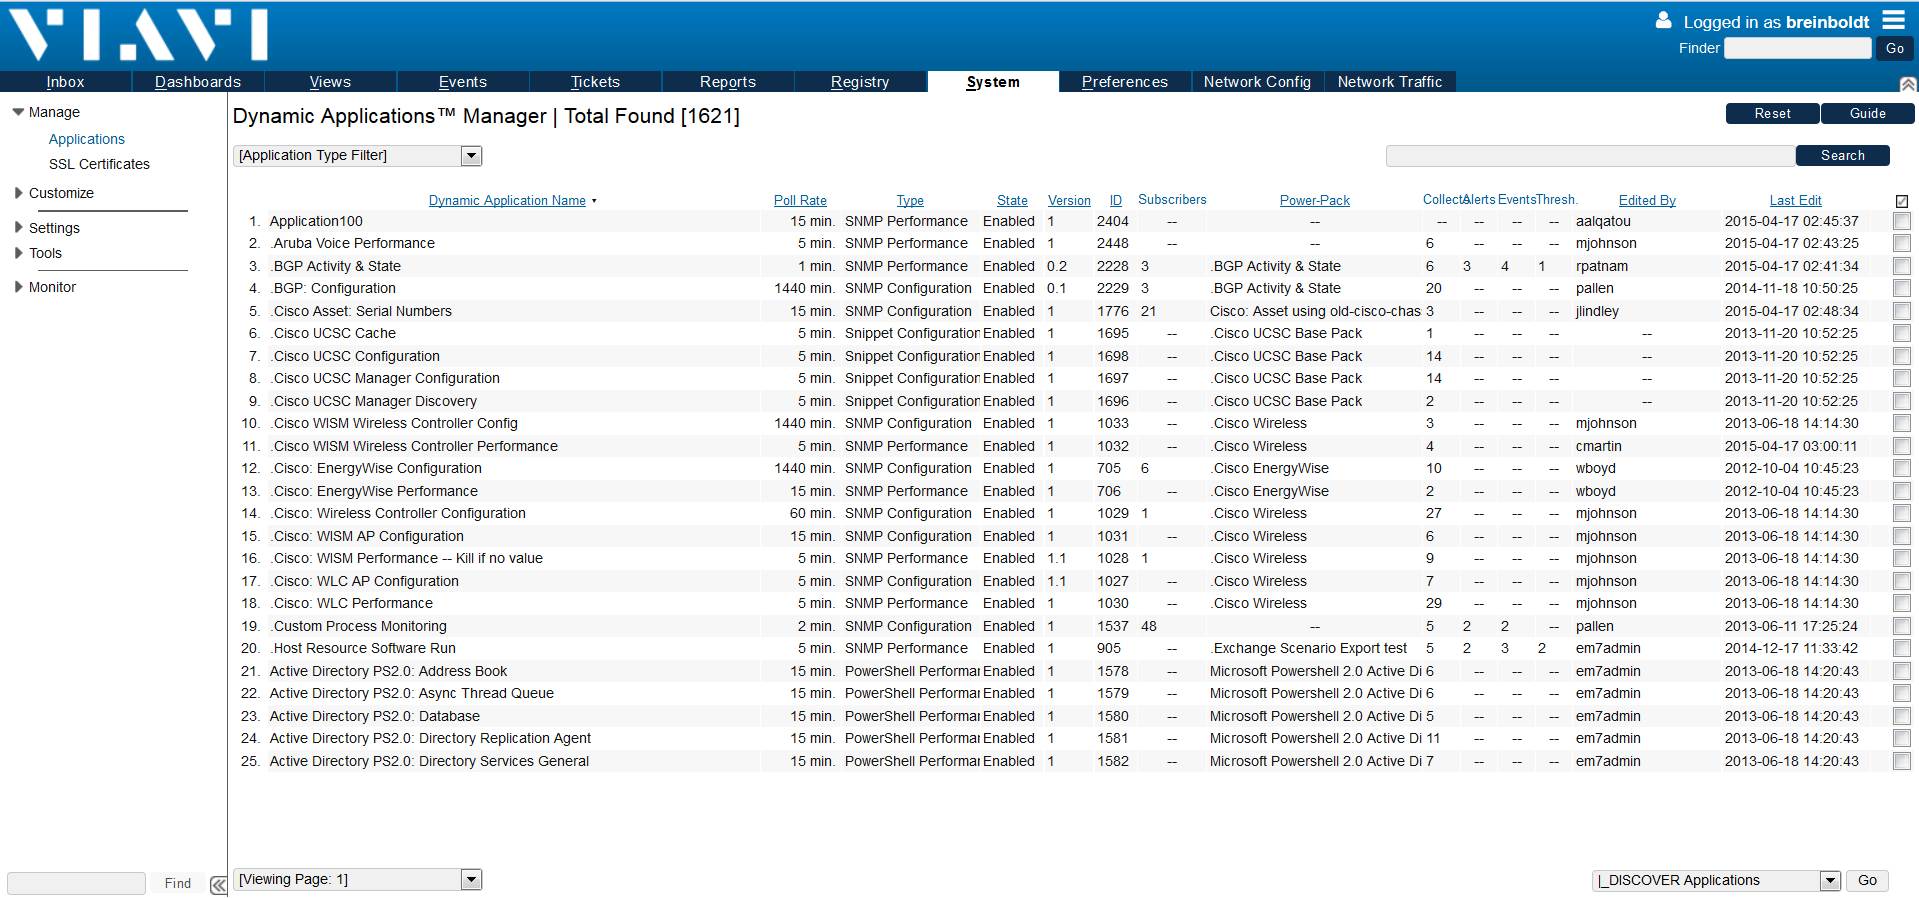Sort by the Last Edit column
1919x898 pixels.
(1795, 200)
